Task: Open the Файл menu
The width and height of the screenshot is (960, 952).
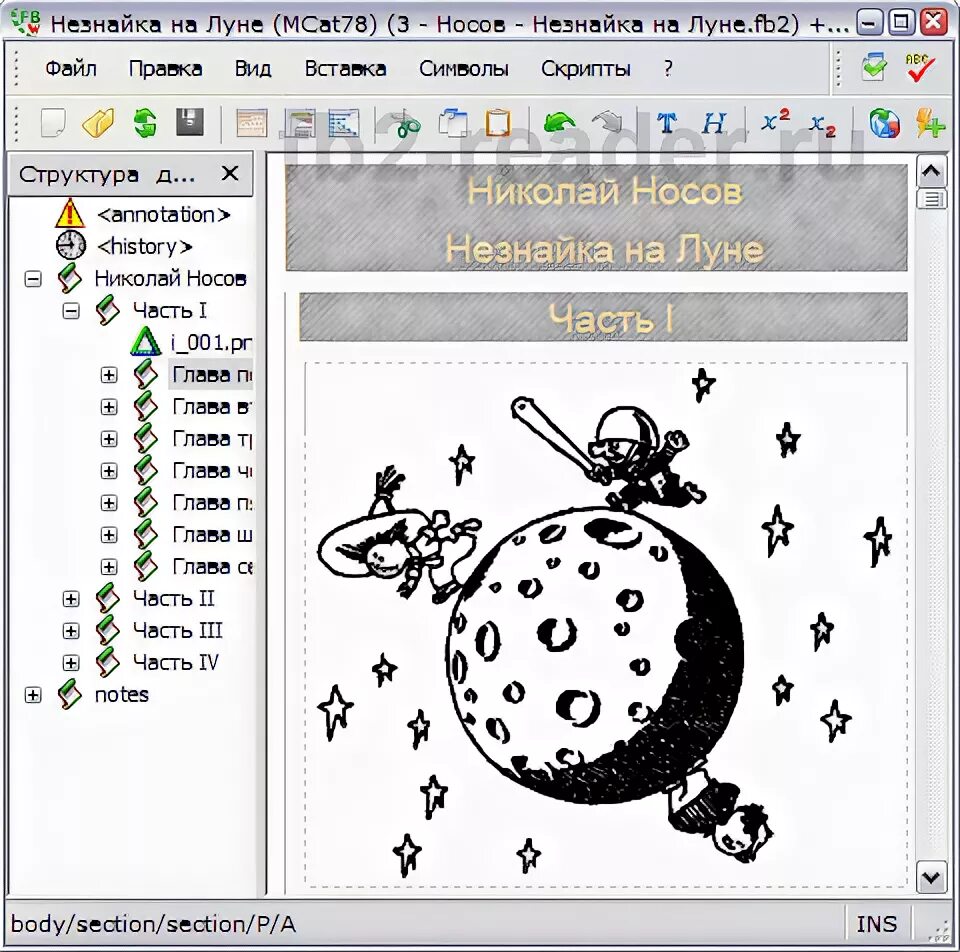Action: 71,69
